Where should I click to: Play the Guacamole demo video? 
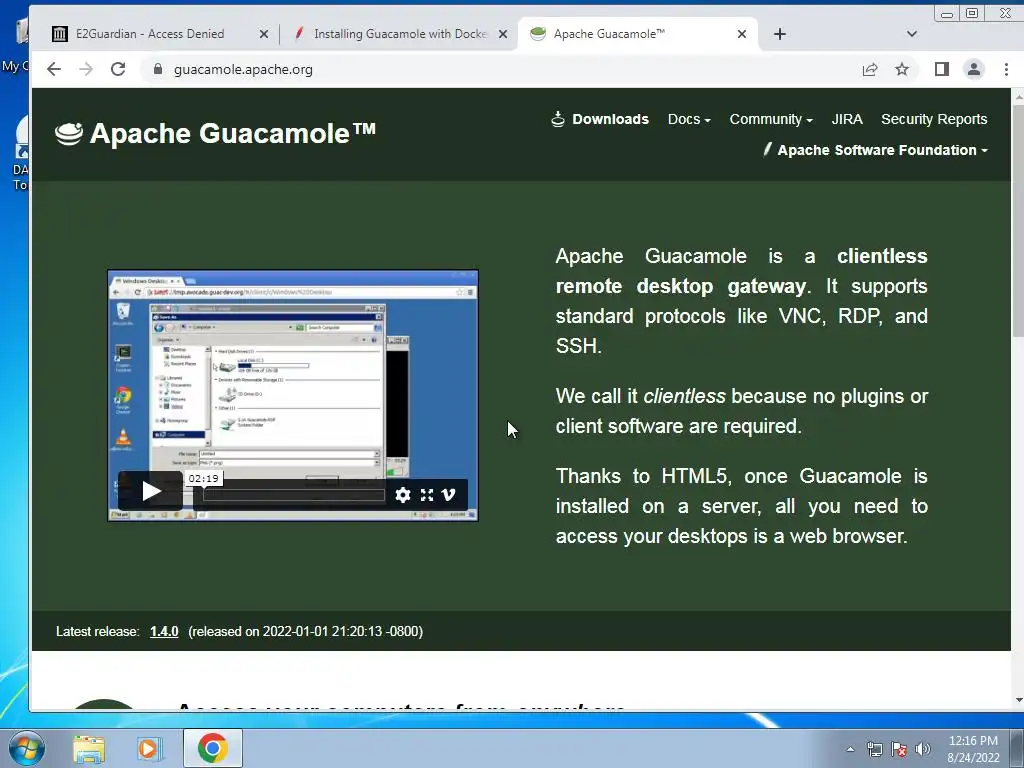[x=151, y=491]
